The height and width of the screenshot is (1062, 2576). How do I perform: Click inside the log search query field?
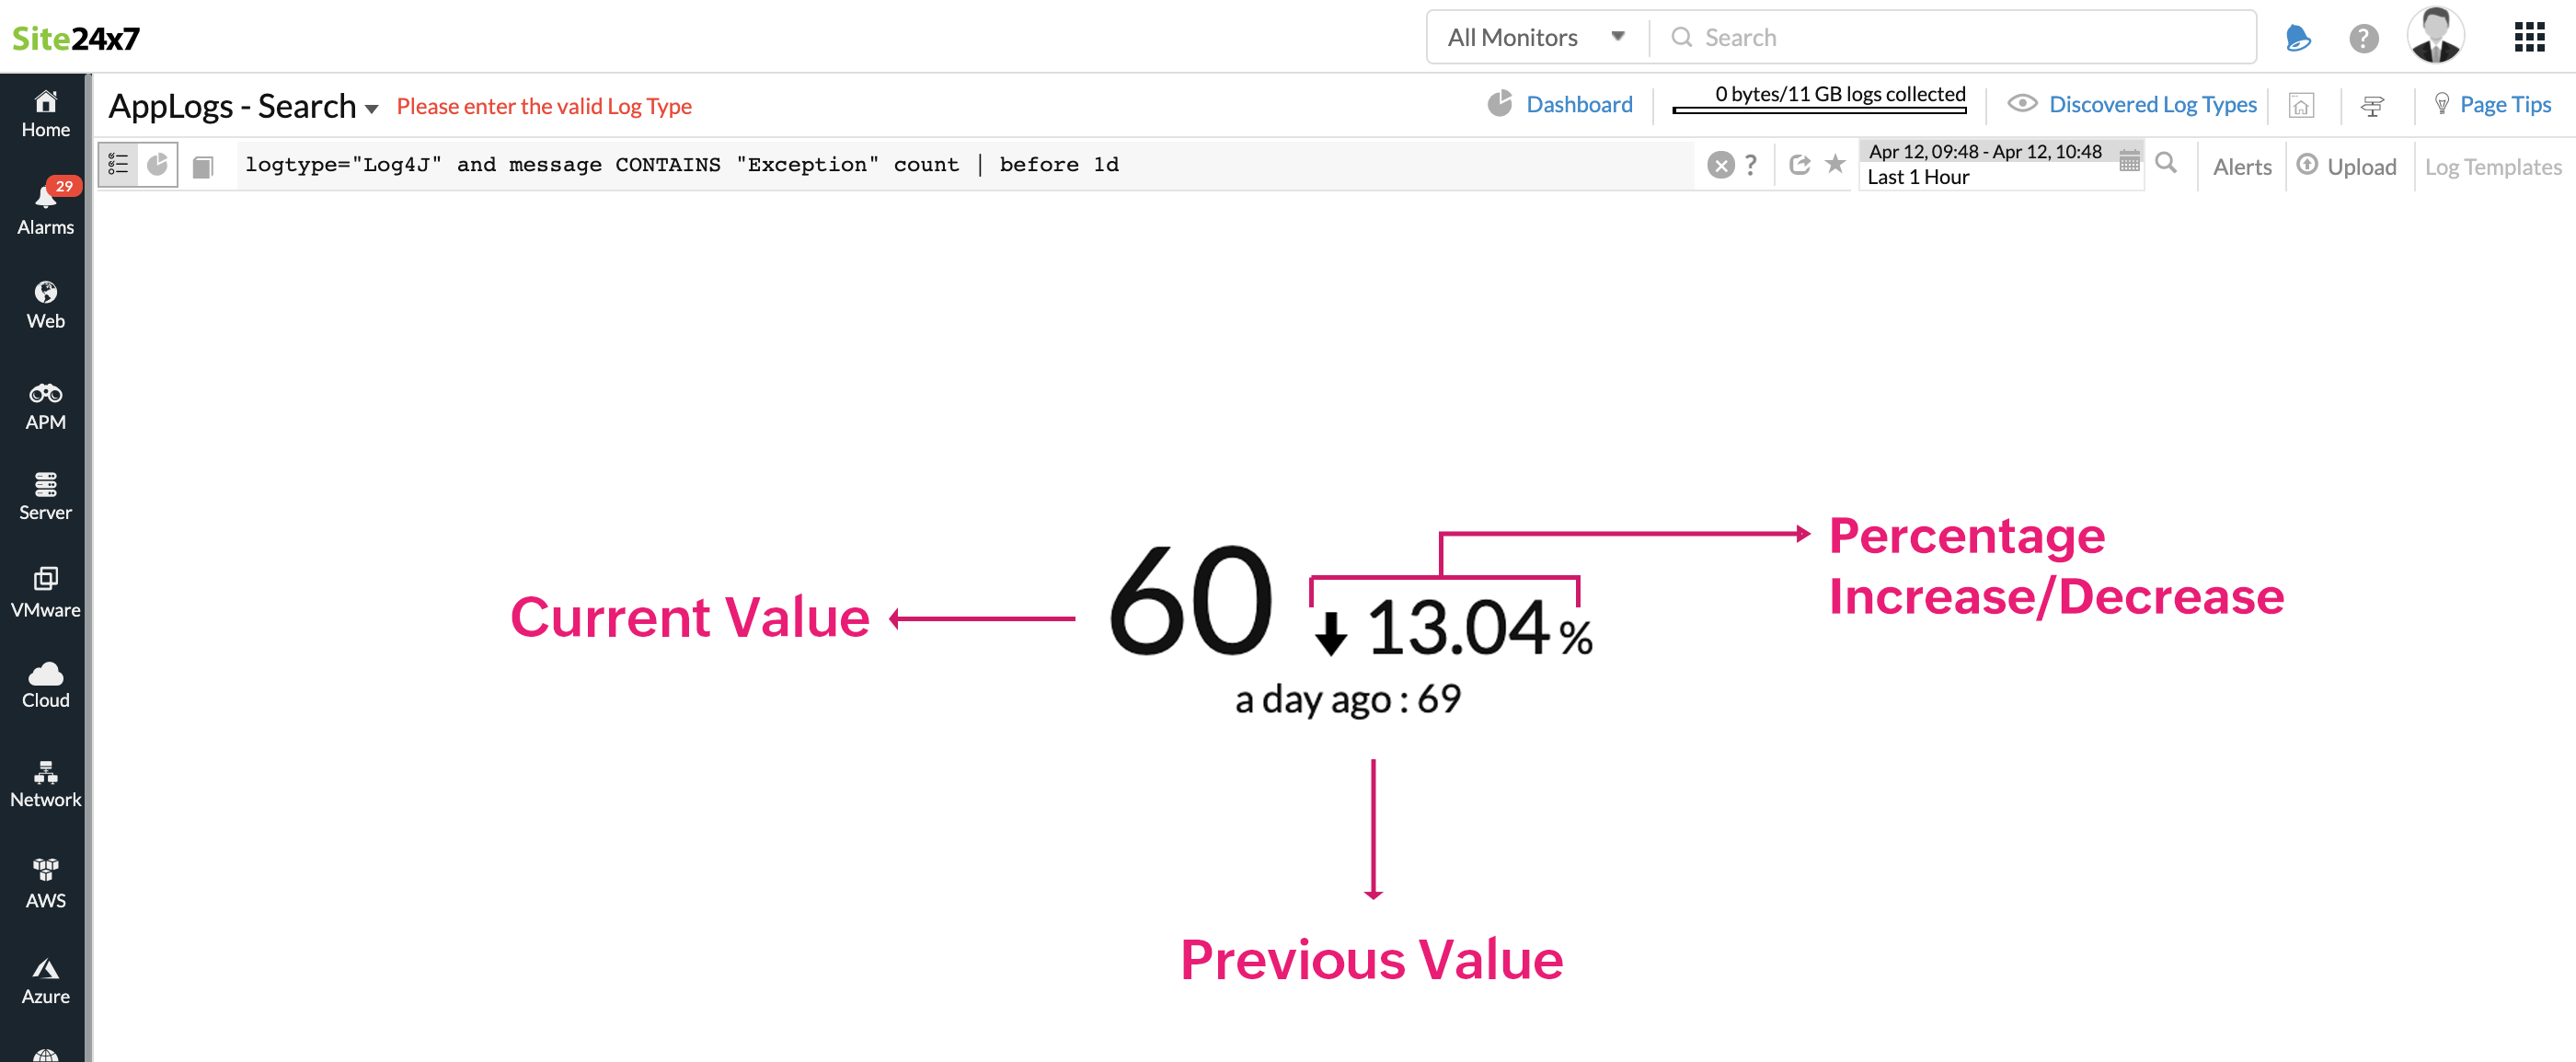tap(900, 164)
